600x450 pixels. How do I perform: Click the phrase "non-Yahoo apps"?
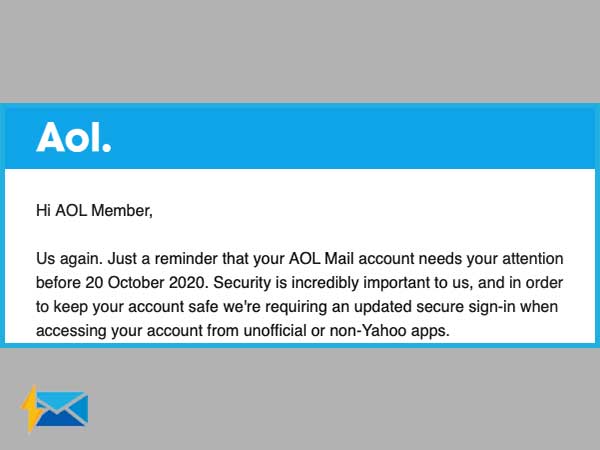pos(389,331)
